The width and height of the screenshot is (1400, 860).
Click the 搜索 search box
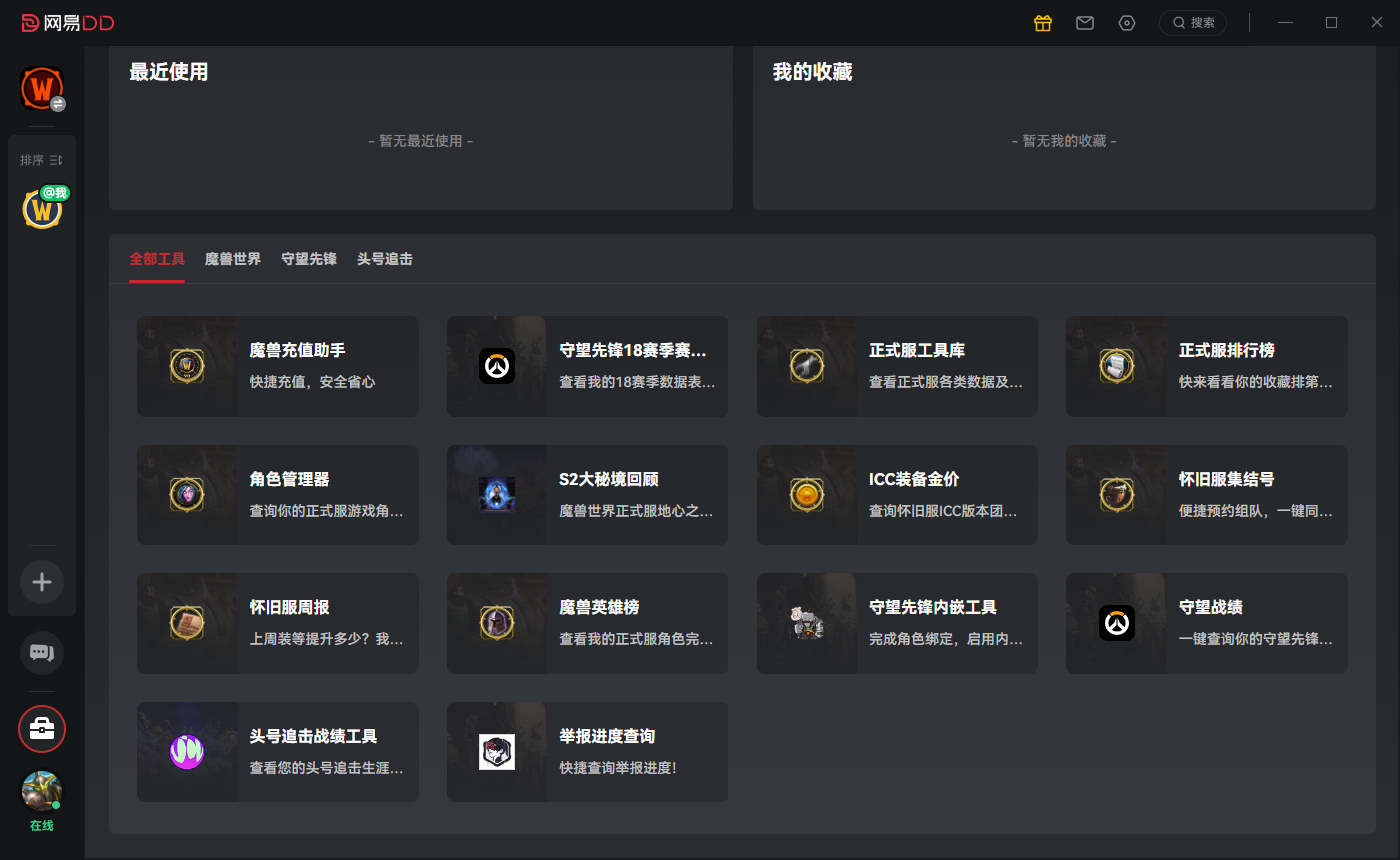tap(1193, 23)
